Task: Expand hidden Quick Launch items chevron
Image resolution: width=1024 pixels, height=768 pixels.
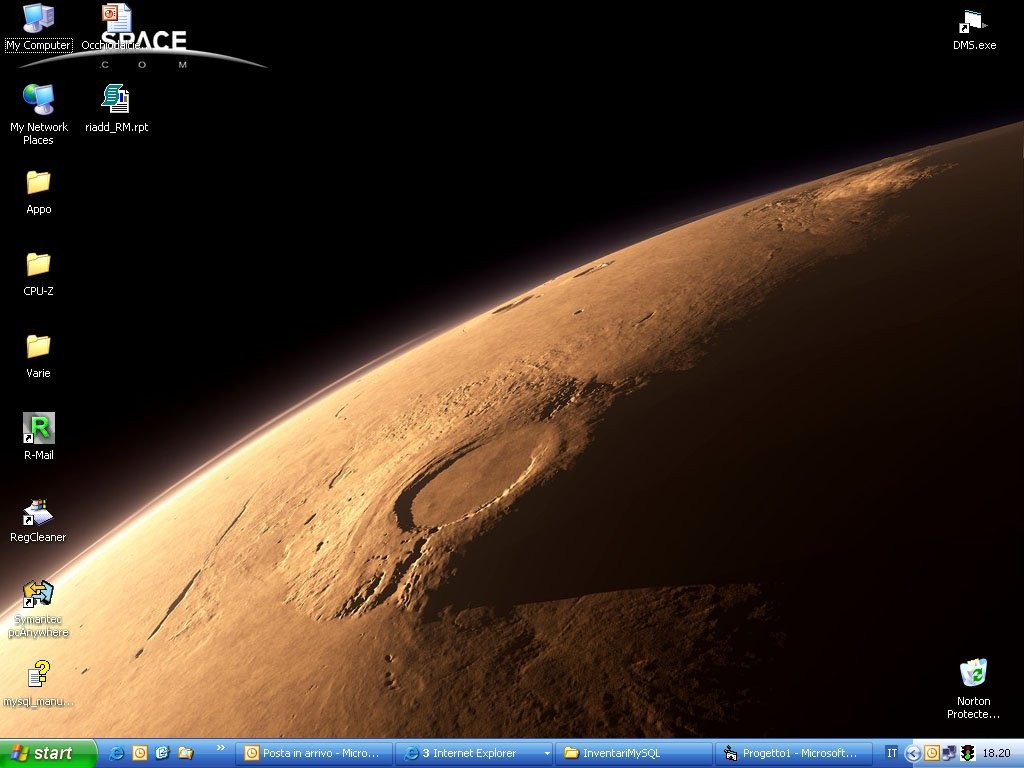Action: (x=221, y=748)
